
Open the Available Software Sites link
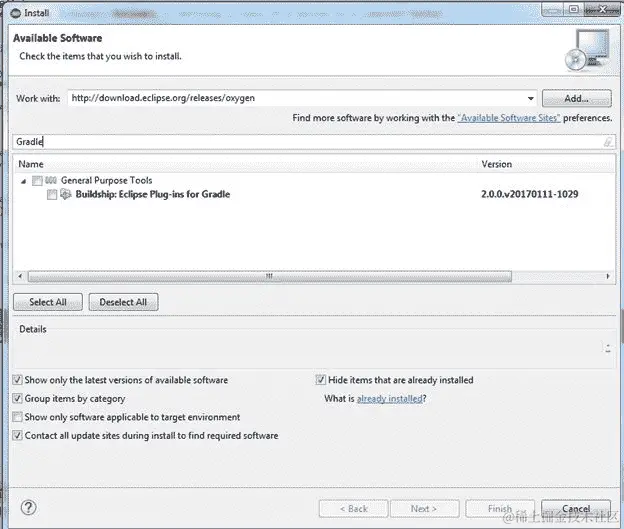click(x=509, y=118)
